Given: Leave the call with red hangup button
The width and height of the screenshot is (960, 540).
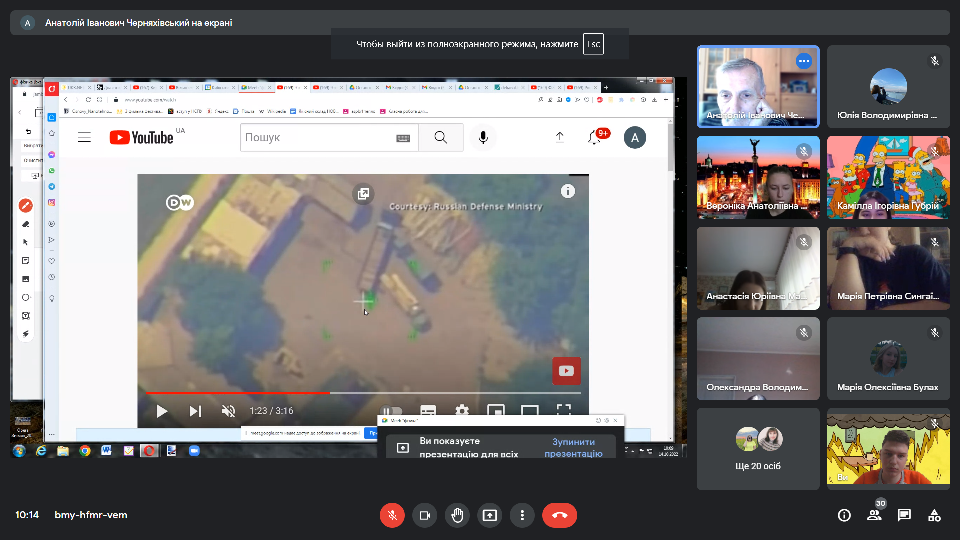Looking at the screenshot, I should click(x=560, y=516).
